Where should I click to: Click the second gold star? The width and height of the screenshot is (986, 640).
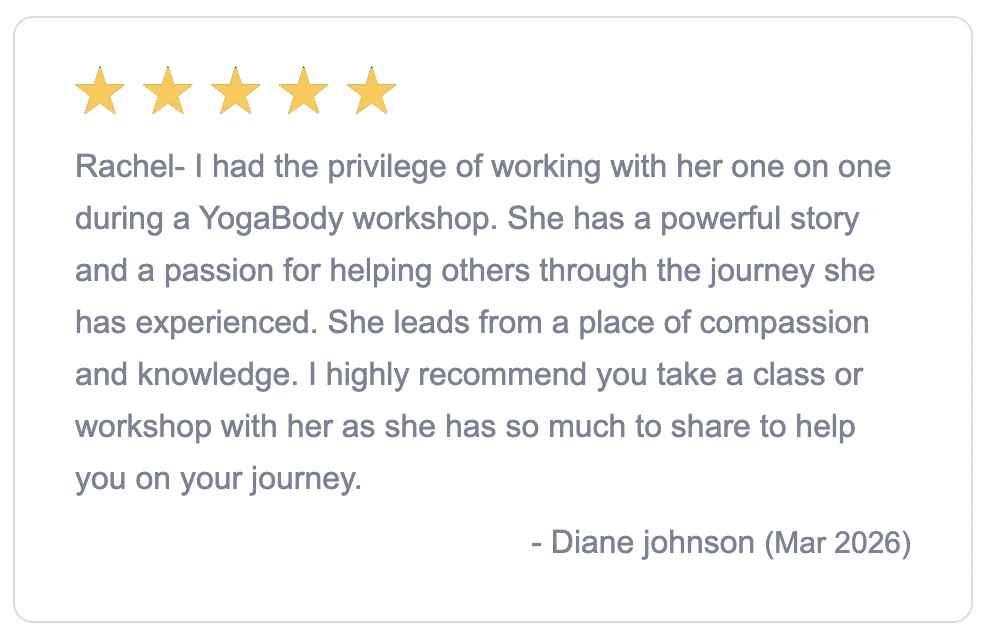[x=167, y=91]
